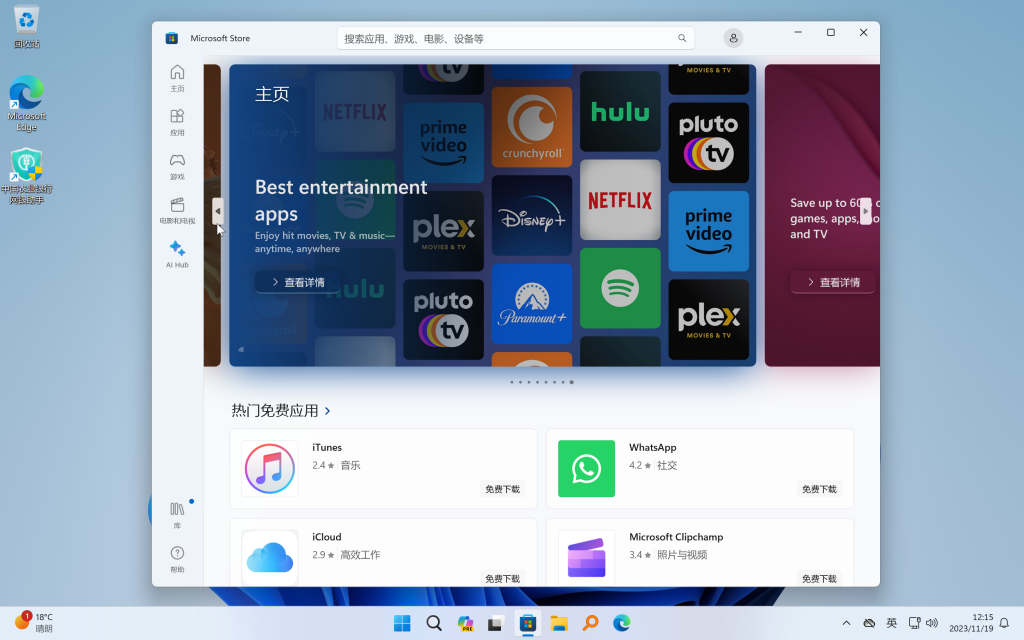Open taskbar Search
This screenshot has width=1024, height=640.
tap(434, 623)
